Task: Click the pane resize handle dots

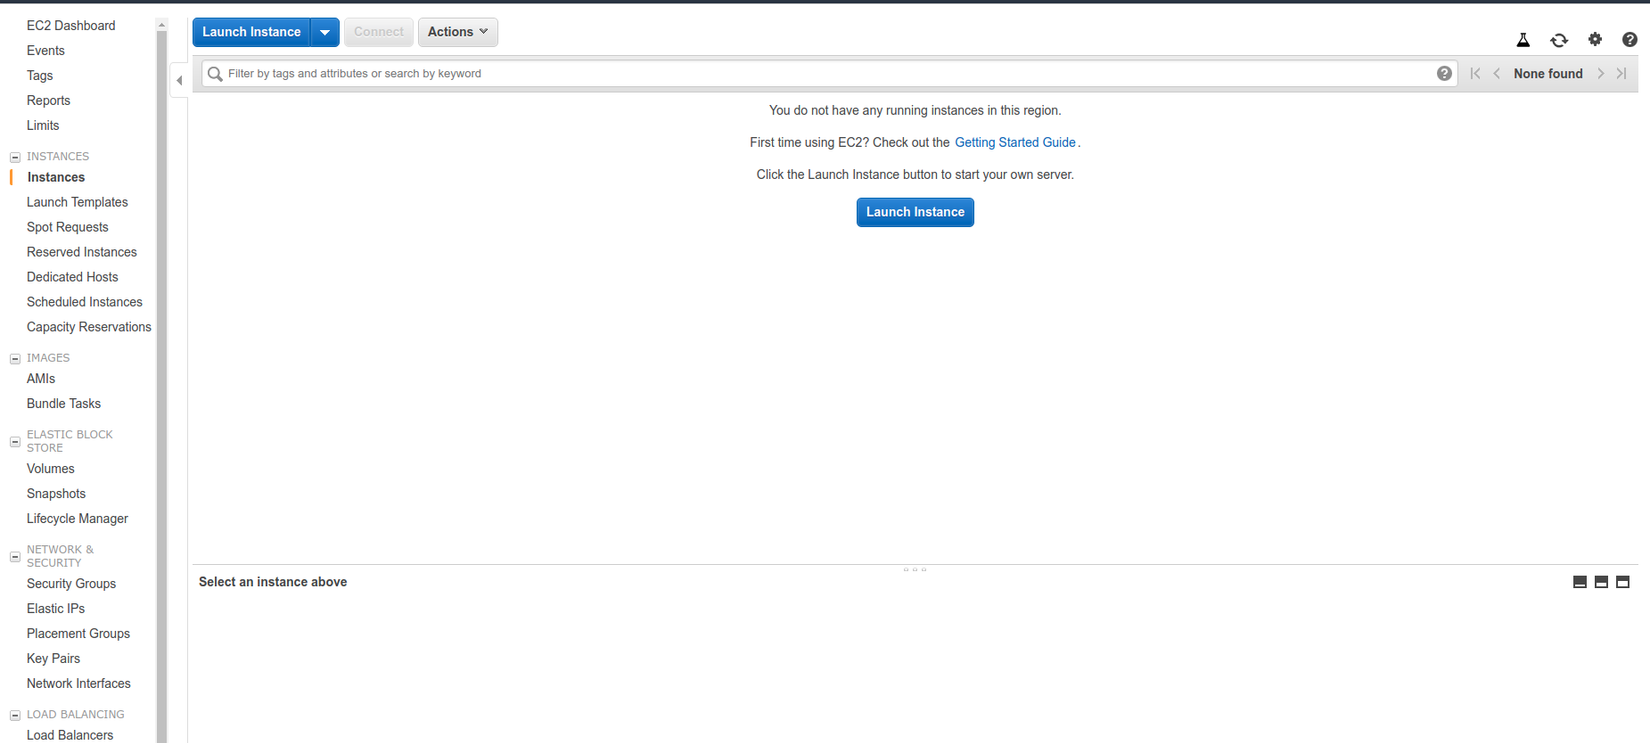Action: pos(915,570)
